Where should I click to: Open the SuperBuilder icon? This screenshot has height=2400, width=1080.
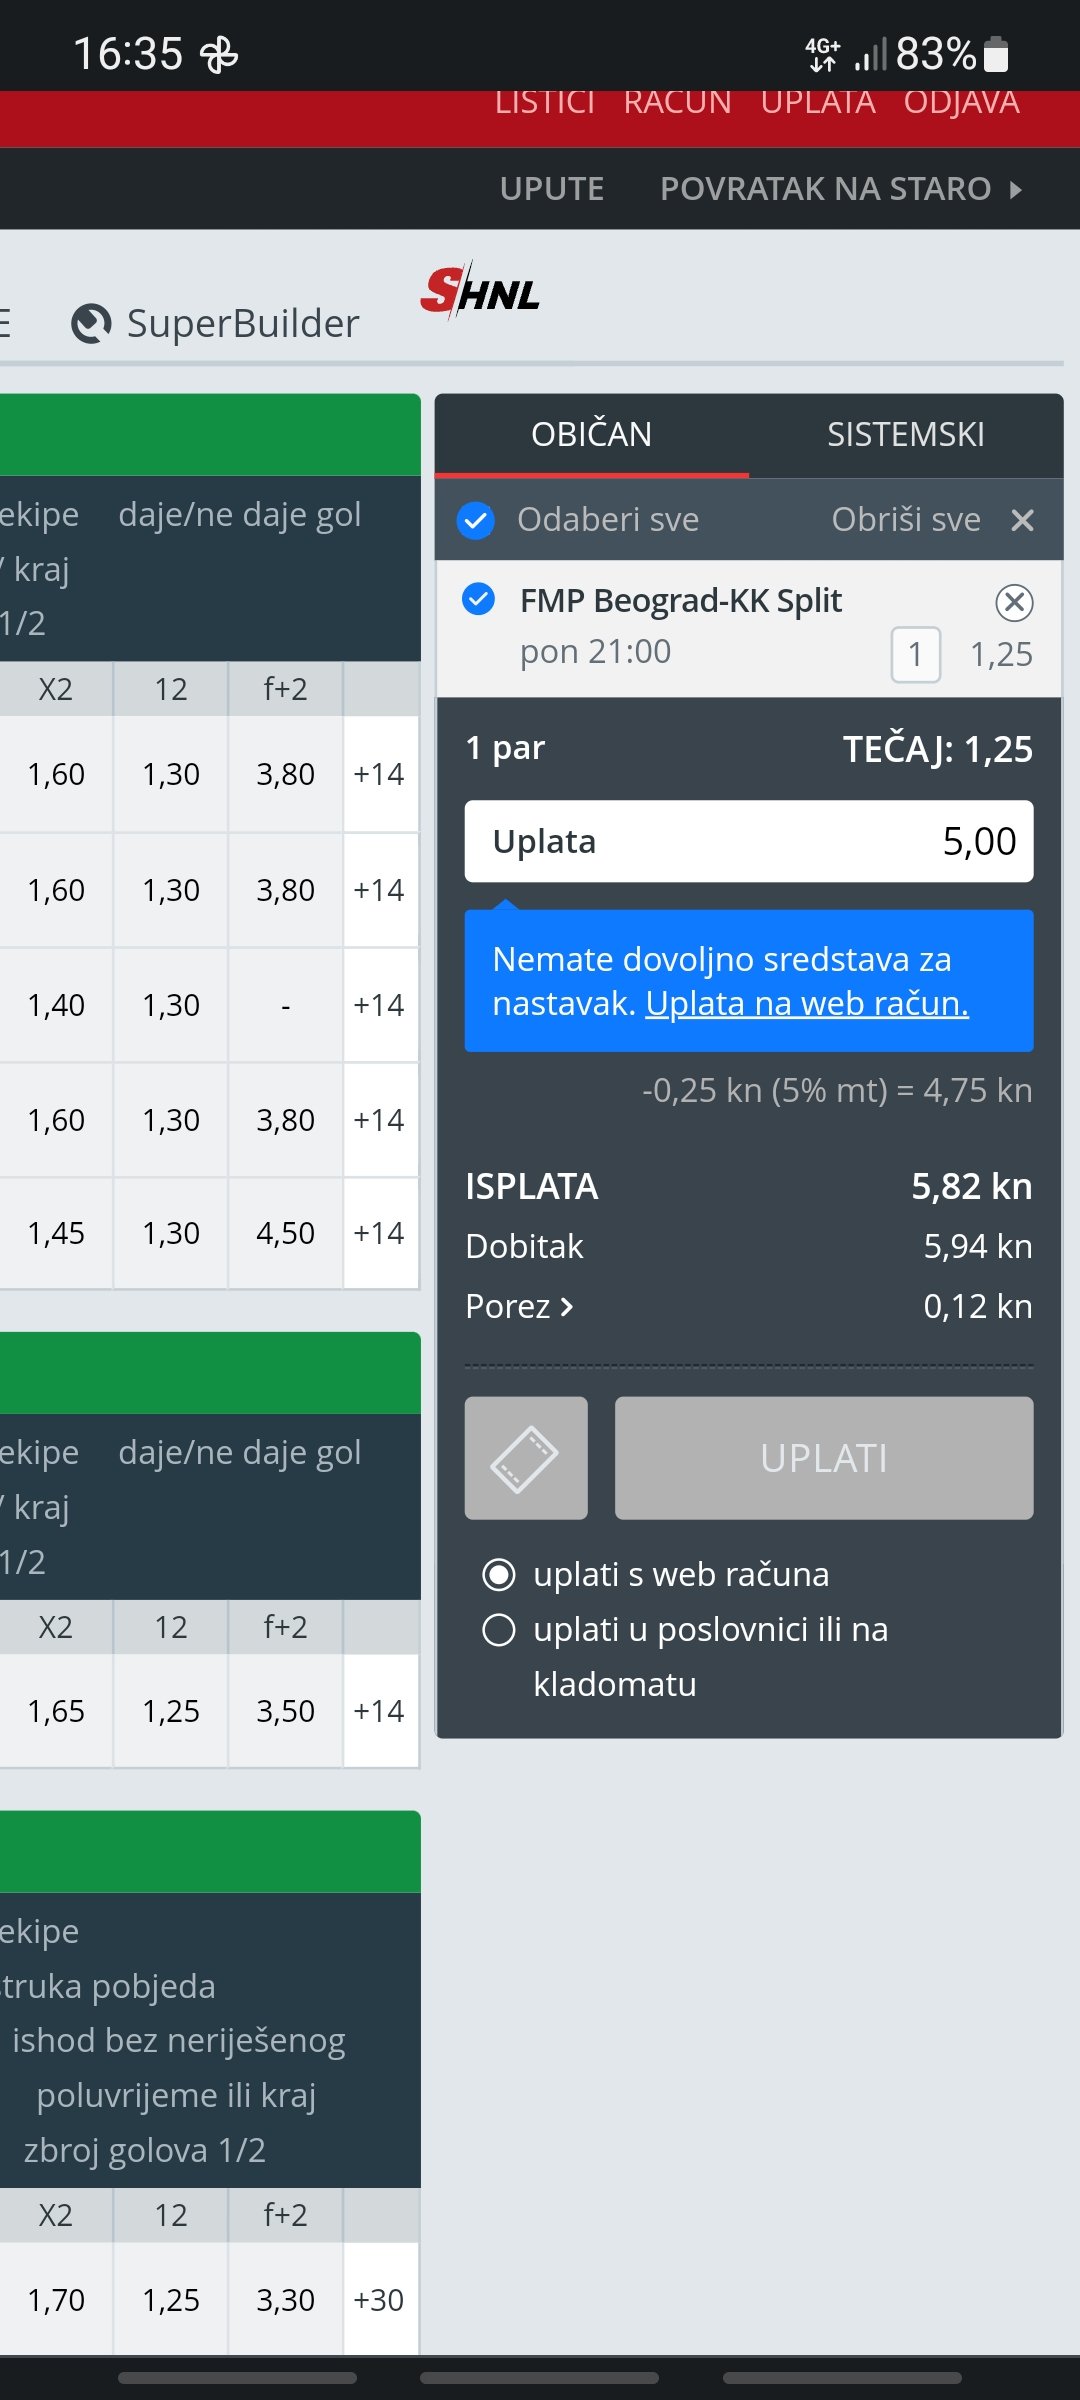coord(91,324)
